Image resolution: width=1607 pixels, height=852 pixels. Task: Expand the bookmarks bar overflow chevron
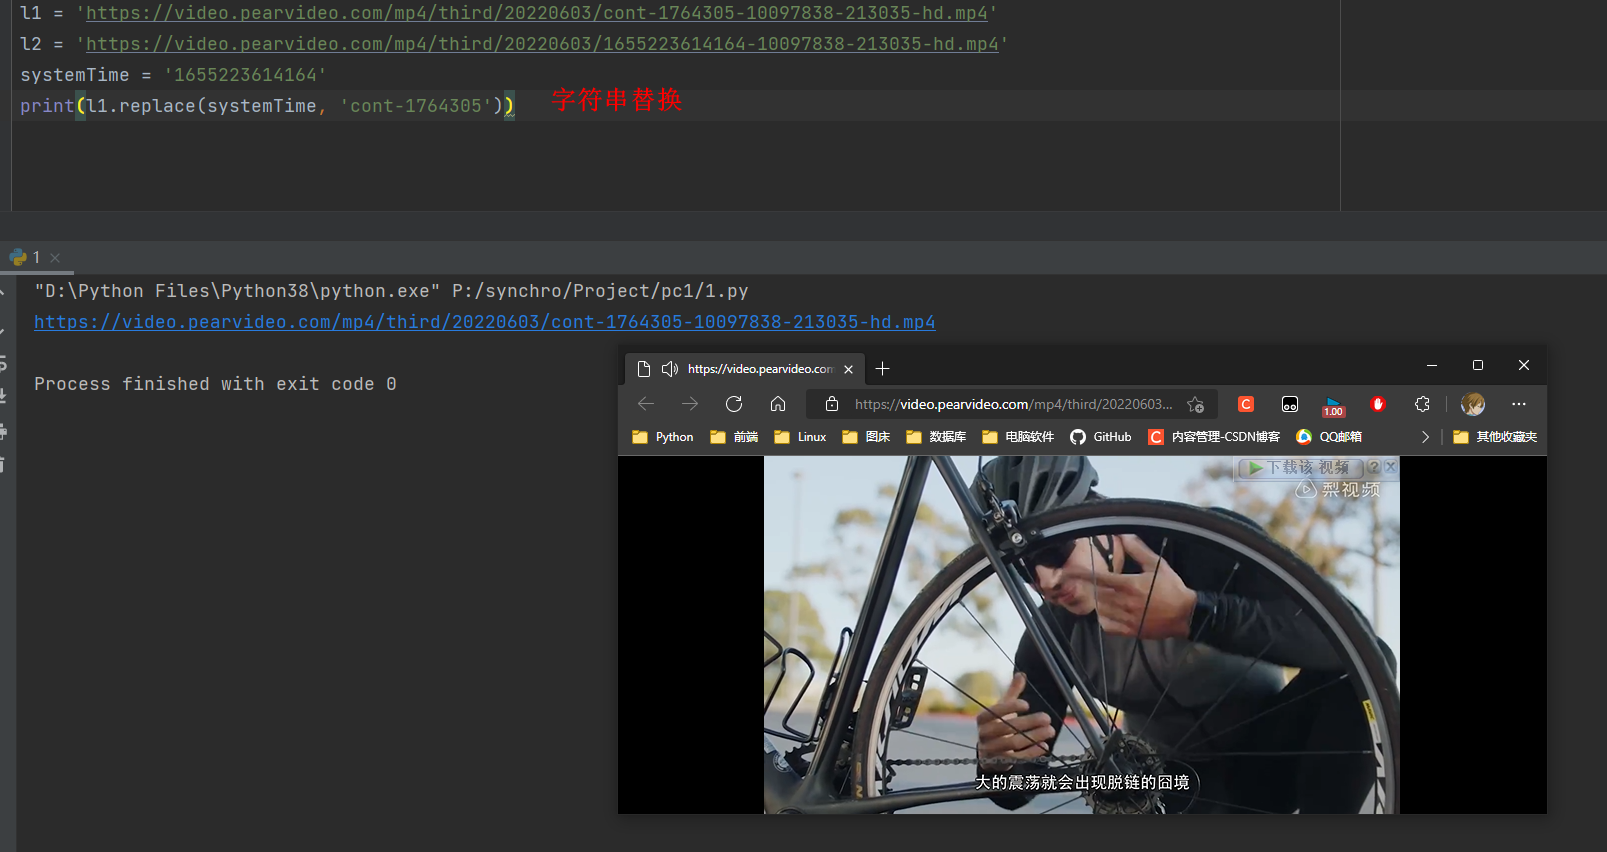coord(1425,437)
